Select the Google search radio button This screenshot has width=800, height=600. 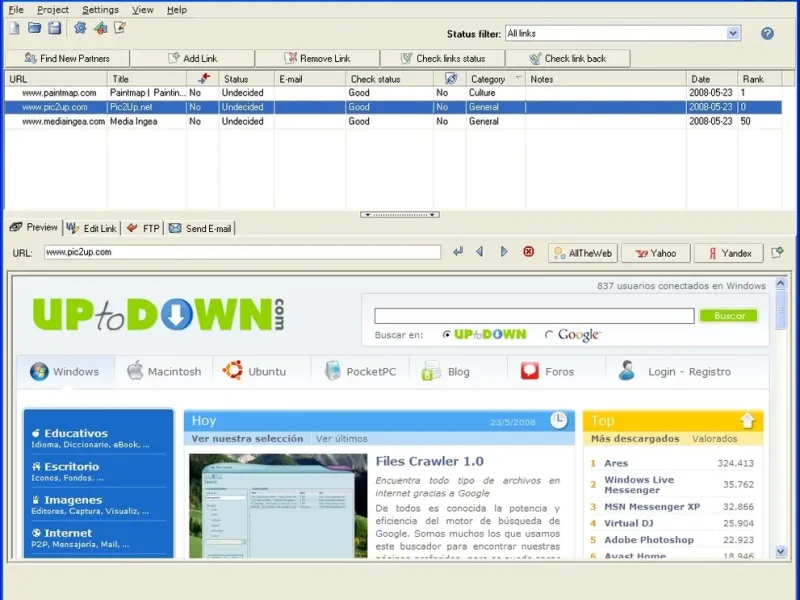[548, 335]
